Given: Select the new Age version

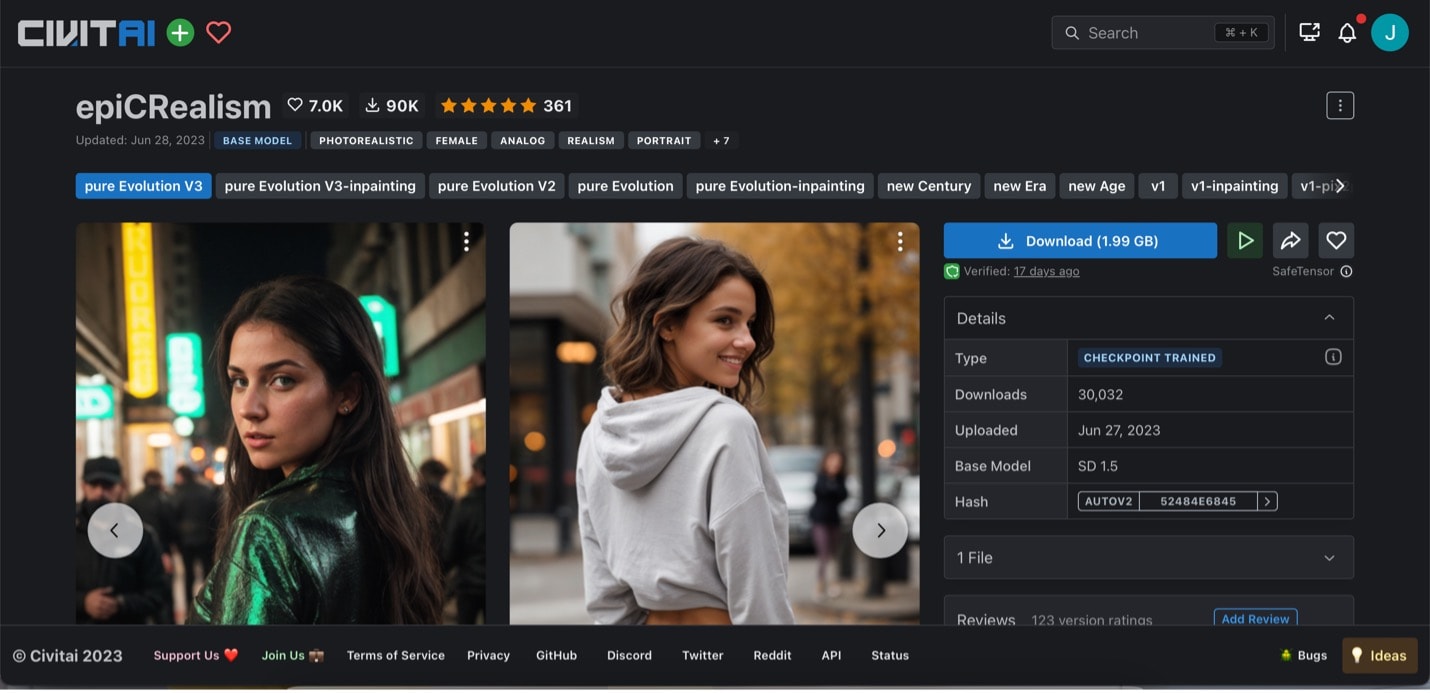Looking at the screenshot, I should (x=1097, y=186).
